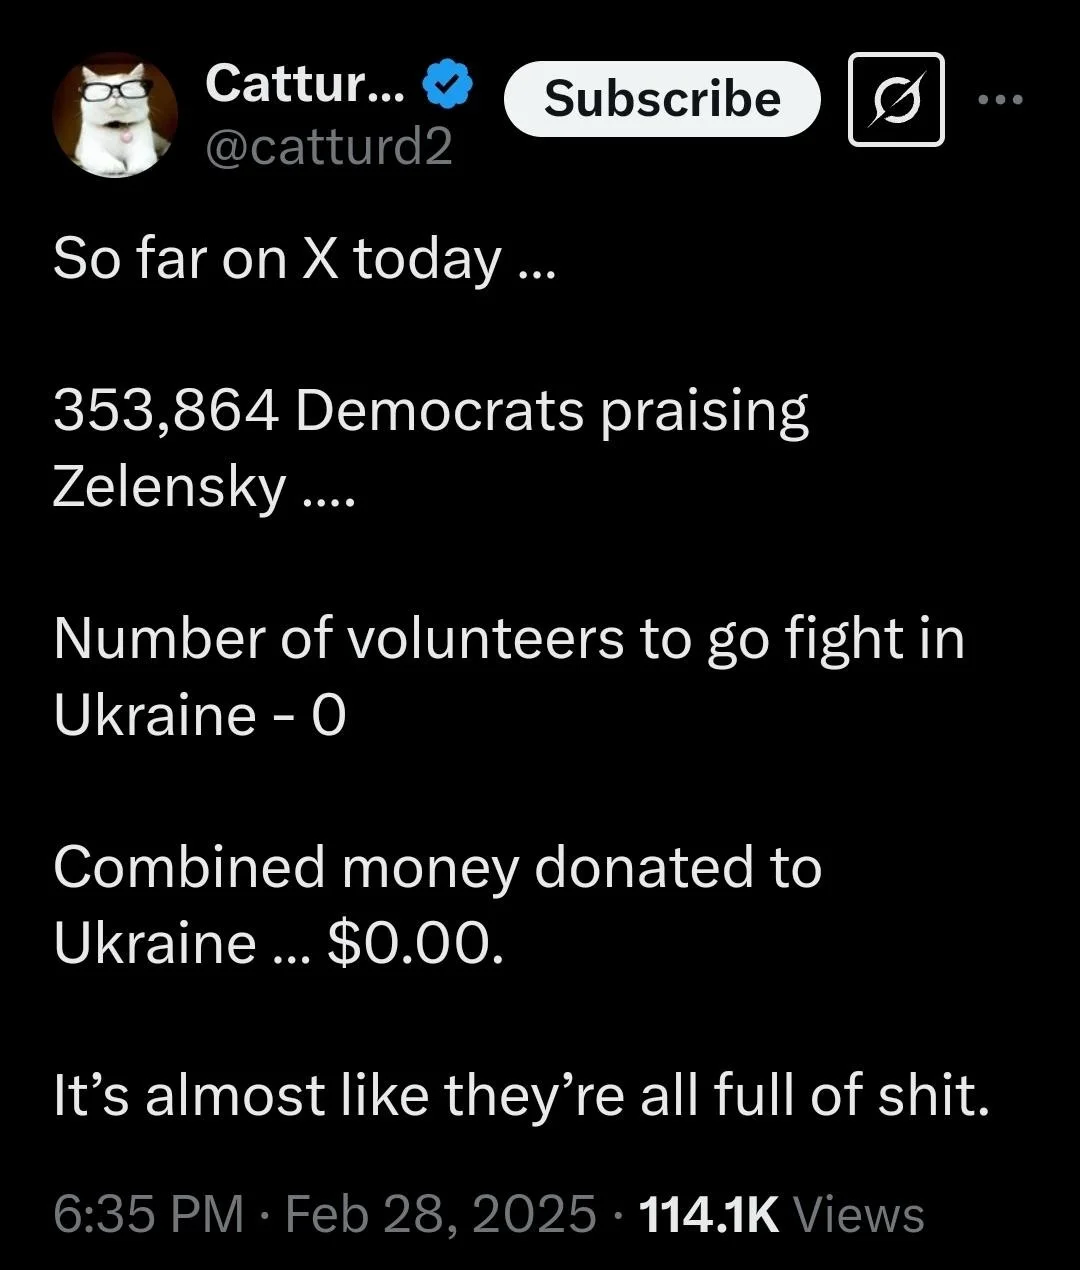This screenshot has width=1080, height=1270.
Task: Click the word "Democrats" in the post
Action: pos(439,411)
